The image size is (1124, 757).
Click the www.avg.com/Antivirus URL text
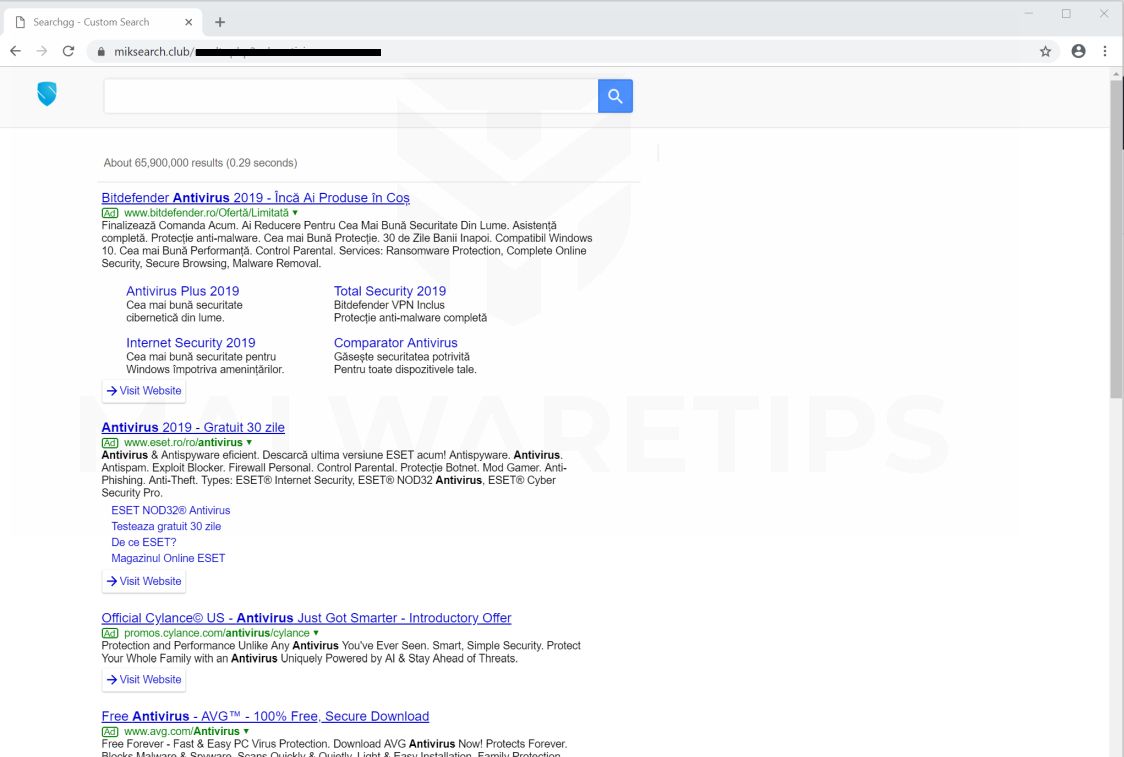182,731
